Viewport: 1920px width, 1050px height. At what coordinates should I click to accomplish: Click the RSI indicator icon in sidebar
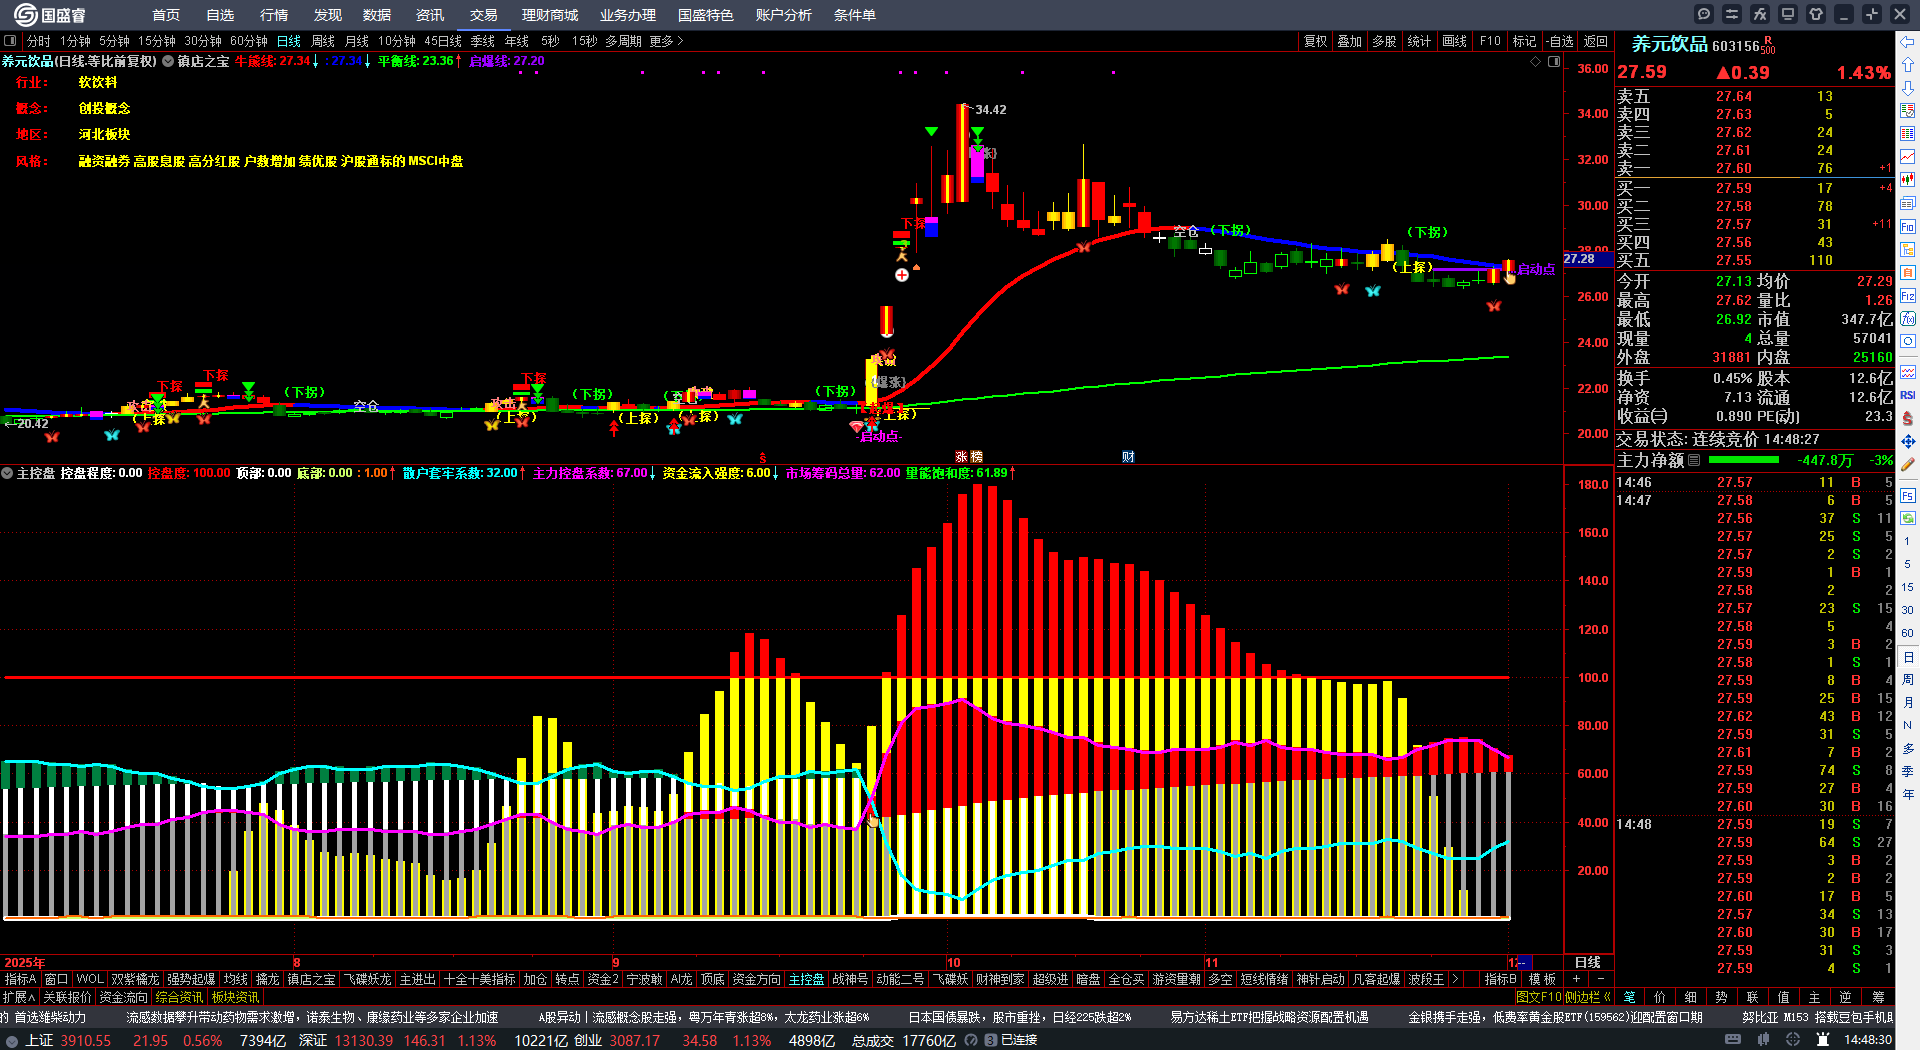[x=1908, y=395]
